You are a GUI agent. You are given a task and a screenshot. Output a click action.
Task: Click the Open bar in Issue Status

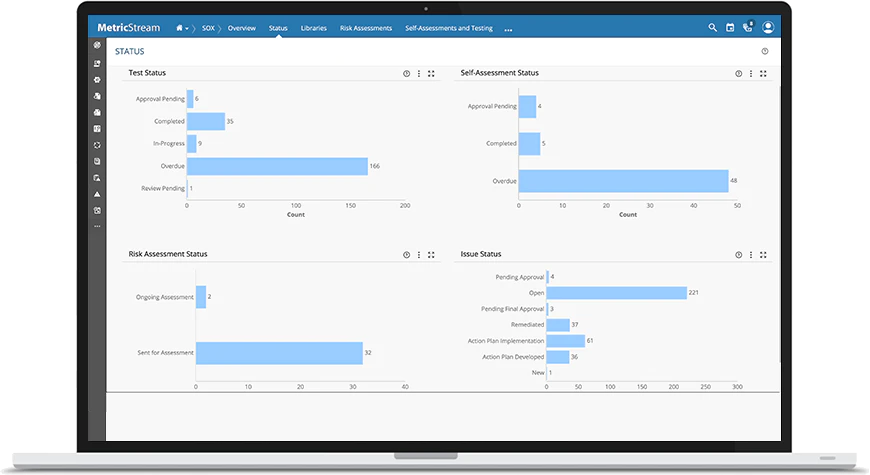pos(616,292)
